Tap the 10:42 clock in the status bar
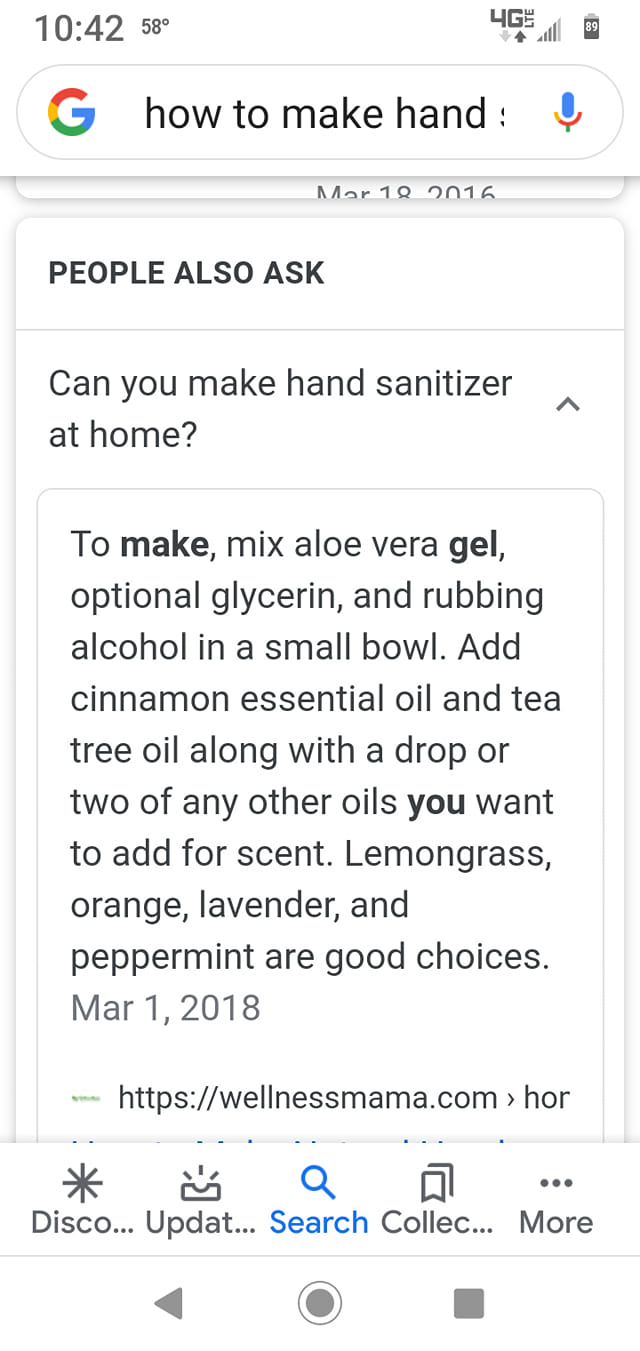The image size is (640, 1351). (78, 28)
